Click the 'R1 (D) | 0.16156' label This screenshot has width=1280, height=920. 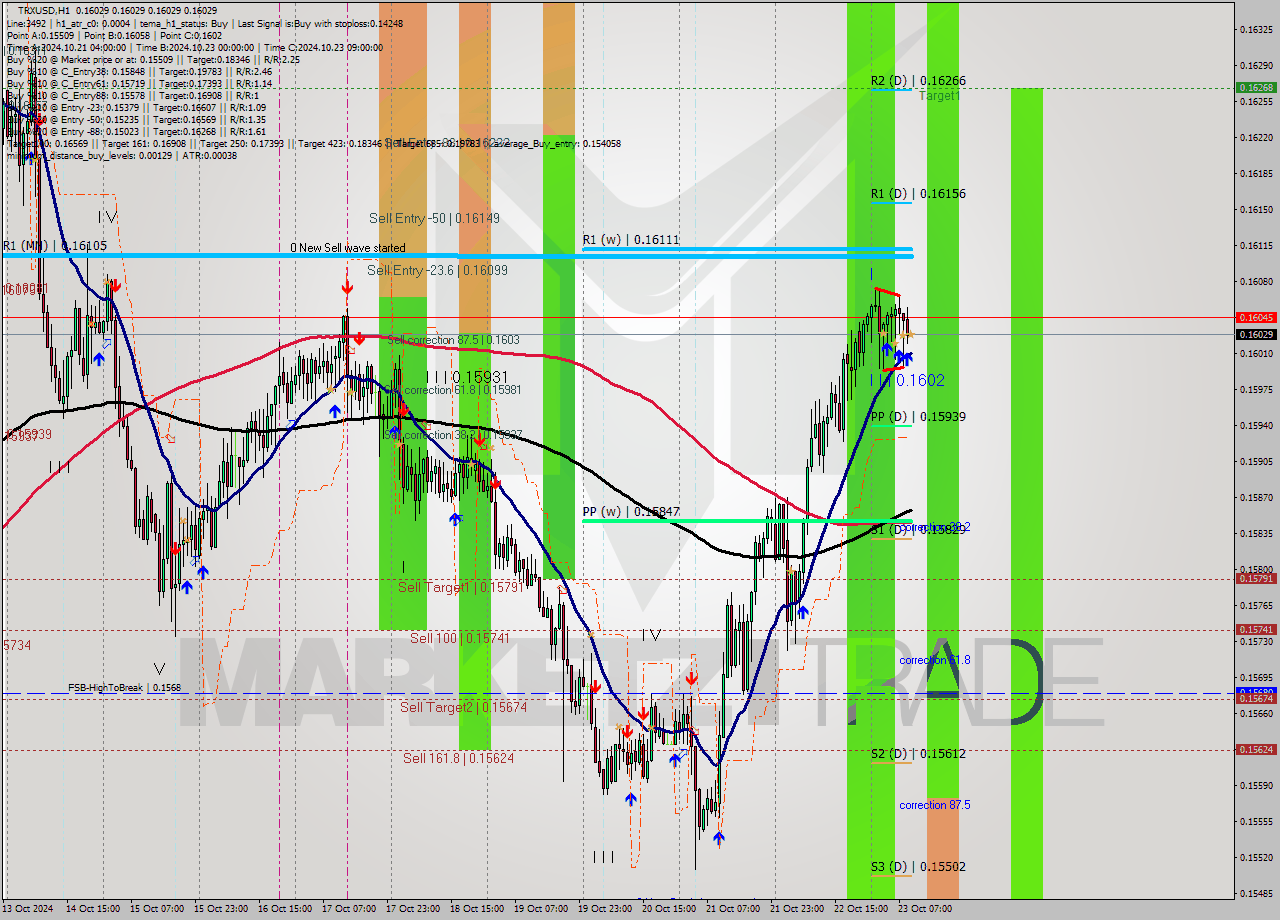pos(918,194)
